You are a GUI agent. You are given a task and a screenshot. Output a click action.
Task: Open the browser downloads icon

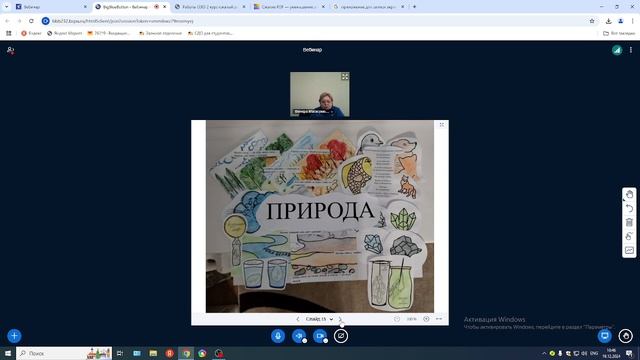pyautogui.click(x=608, y=21)
